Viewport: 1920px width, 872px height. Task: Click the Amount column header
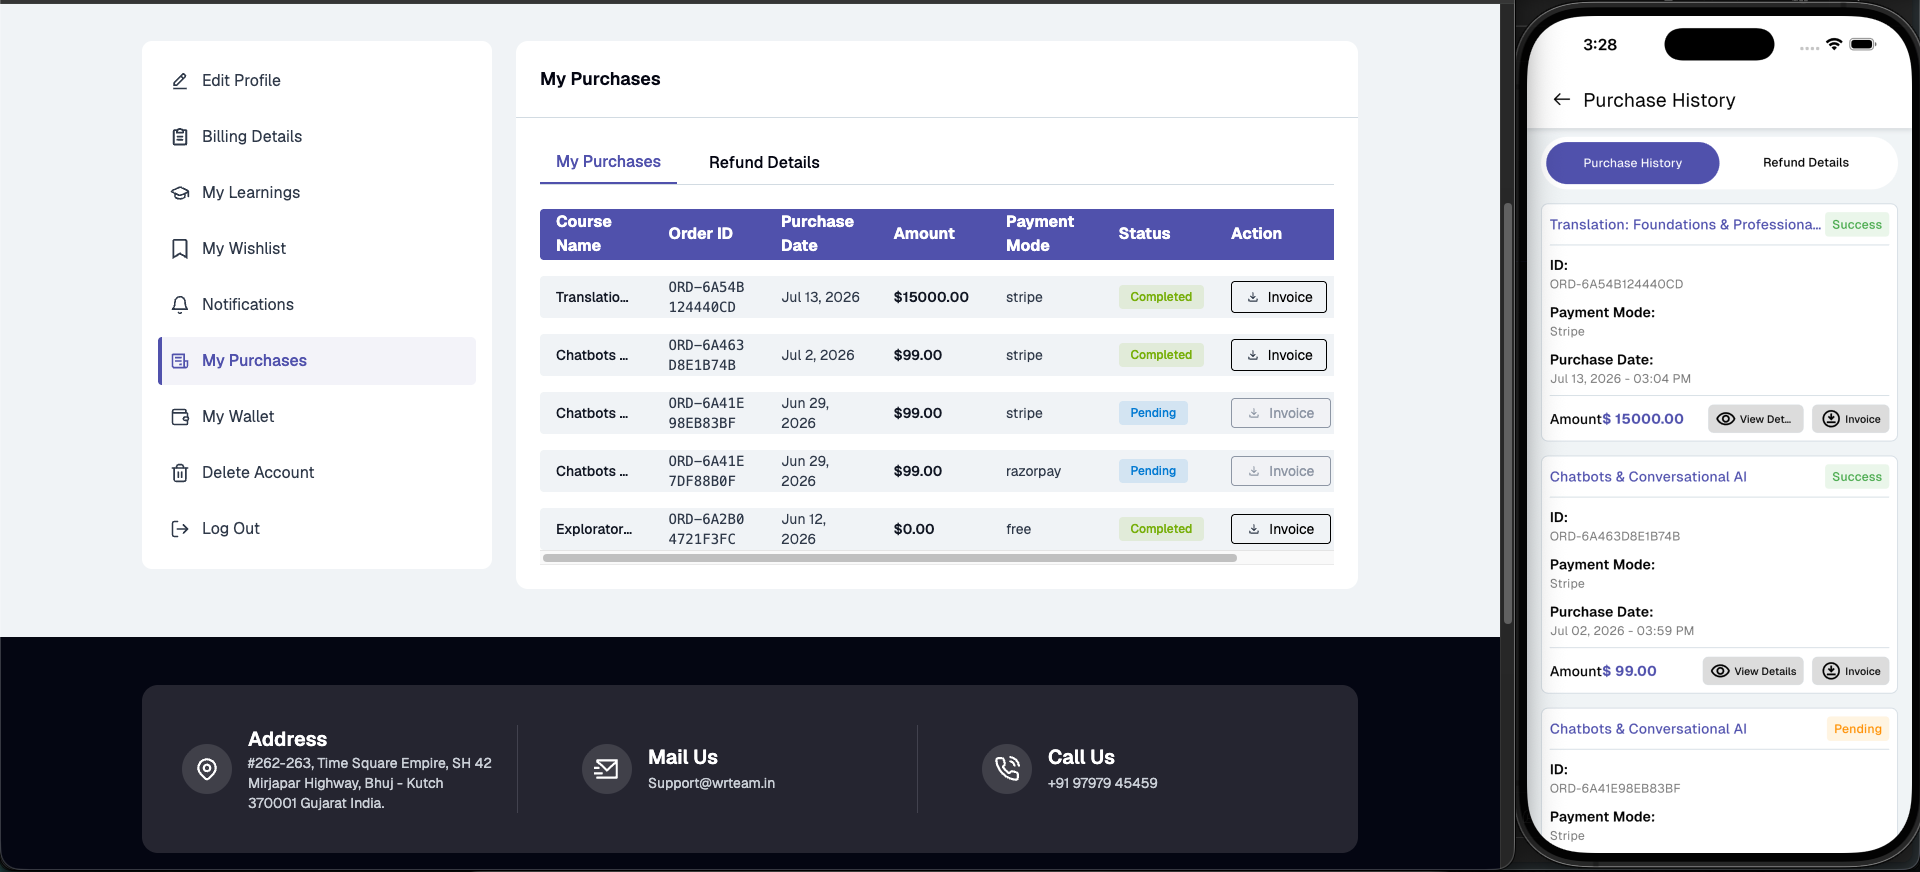(x=924, y=234)
